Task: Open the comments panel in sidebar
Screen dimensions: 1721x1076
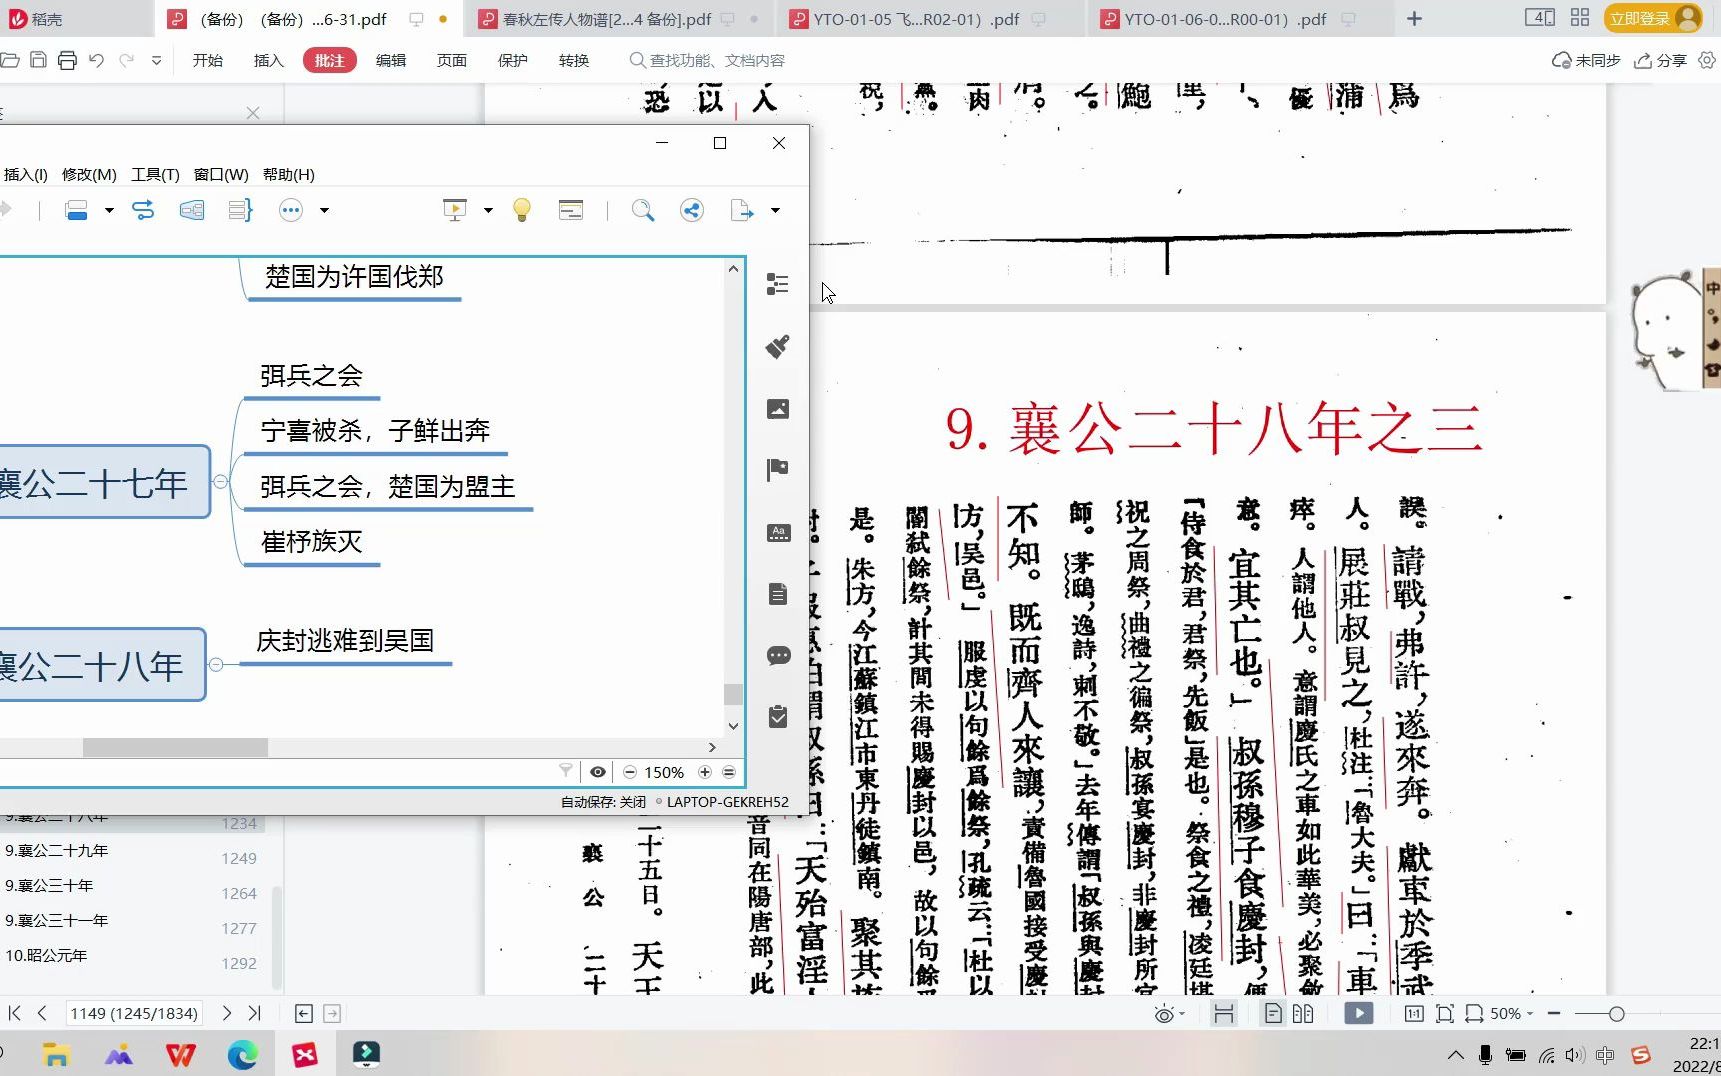Action: (778, 656)
